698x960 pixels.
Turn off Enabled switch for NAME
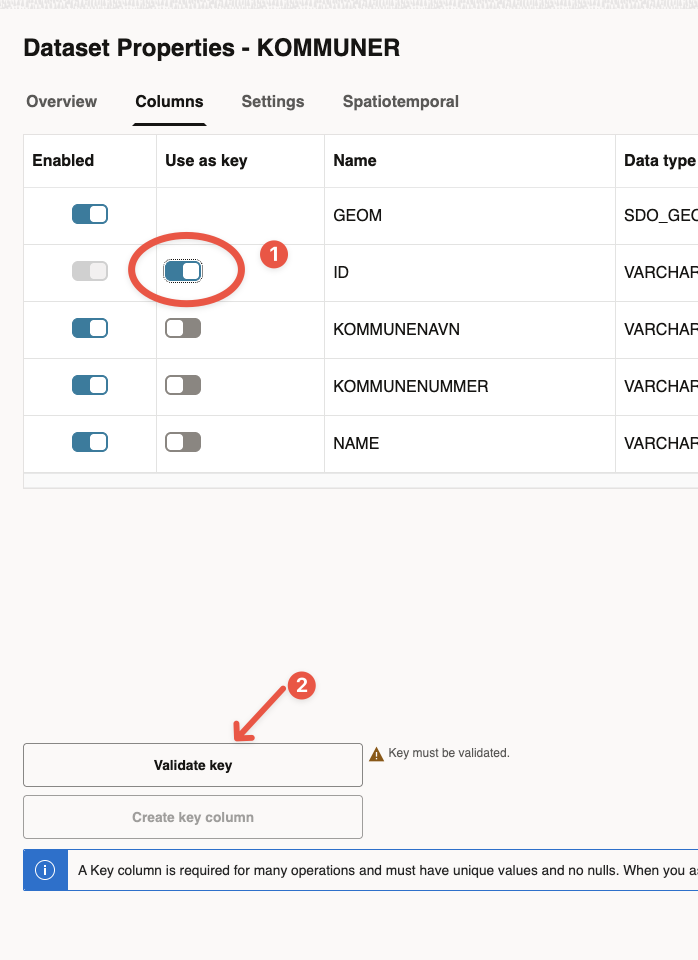(90, 442)
